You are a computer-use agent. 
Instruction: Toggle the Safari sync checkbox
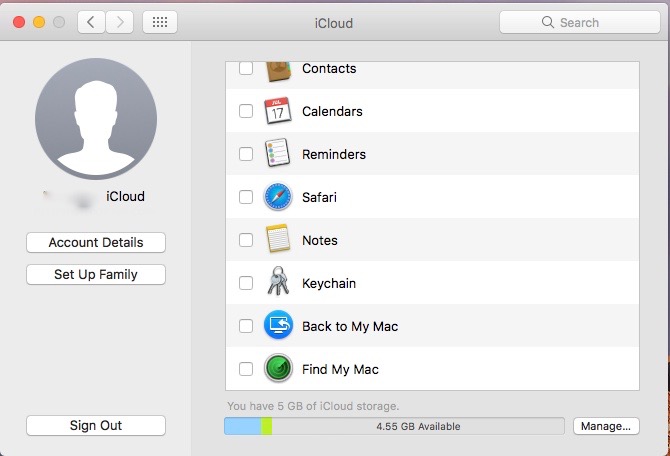click(246, 197)
